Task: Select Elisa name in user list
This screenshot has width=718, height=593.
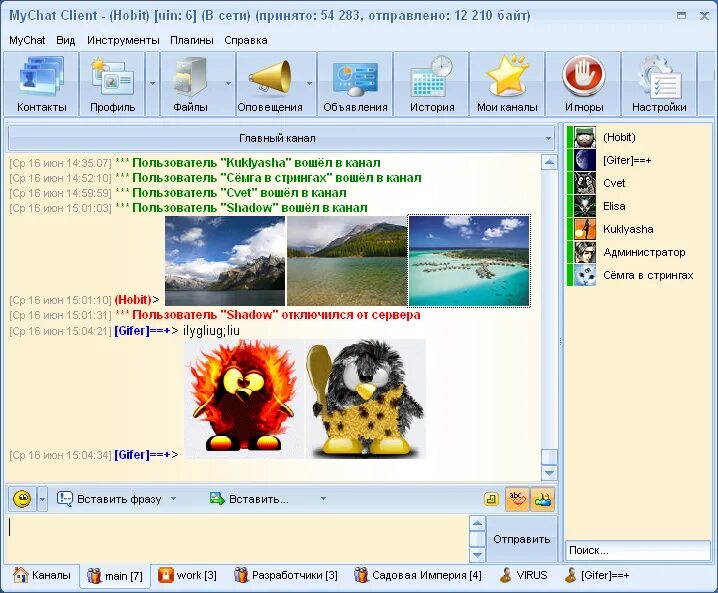Action: coord(614,206)
